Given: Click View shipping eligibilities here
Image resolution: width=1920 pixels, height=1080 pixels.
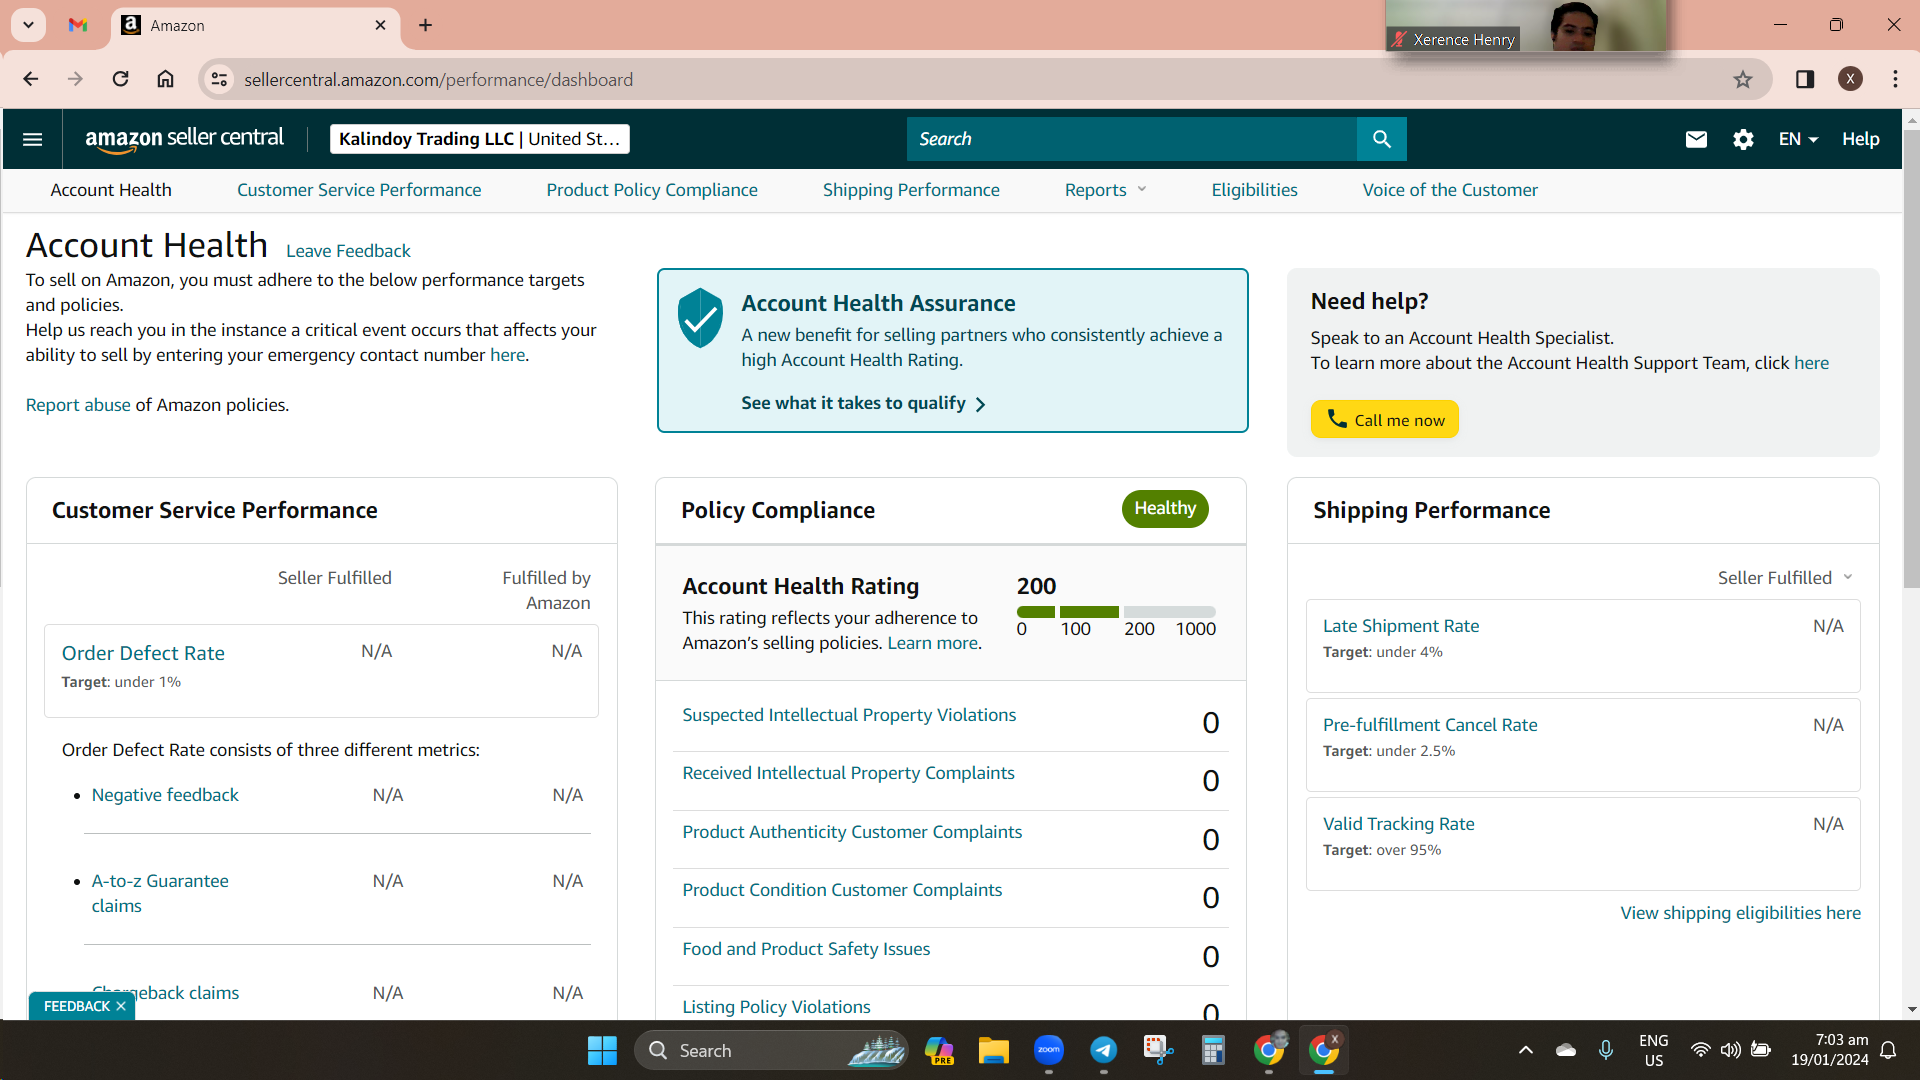Looking at the screenshot, I should (x=1741, y=913).
